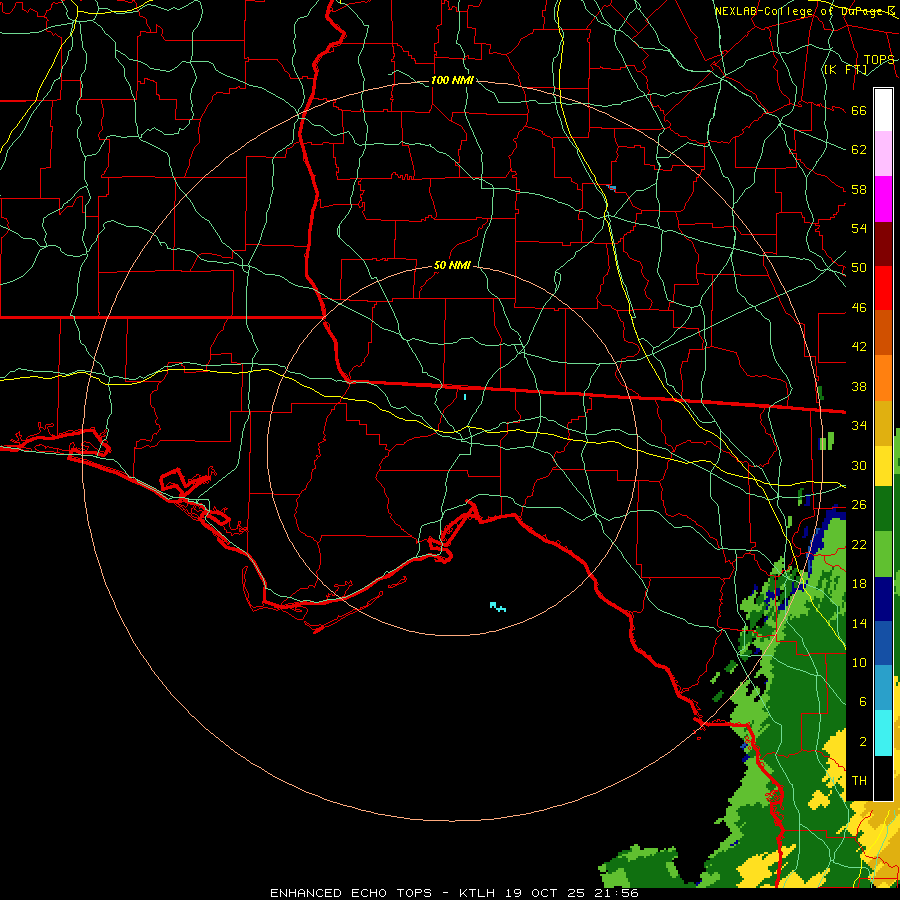Click the legend value "22"
Viewport: 900px width, 900px height.
(x=859, y=545)
